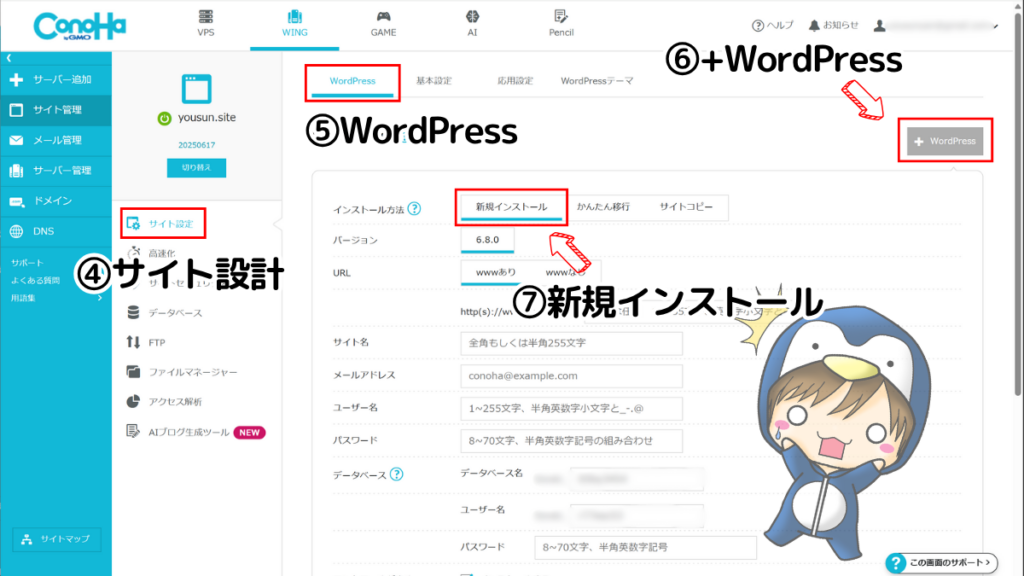This screenshot has width=1024, height=576.
Task: Expand the 用語集 arrow in sidebar
Action: point(100,298)
